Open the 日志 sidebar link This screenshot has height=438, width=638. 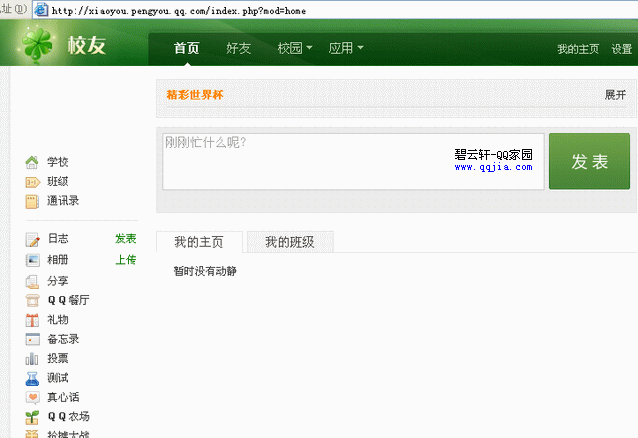coord(58,239)
